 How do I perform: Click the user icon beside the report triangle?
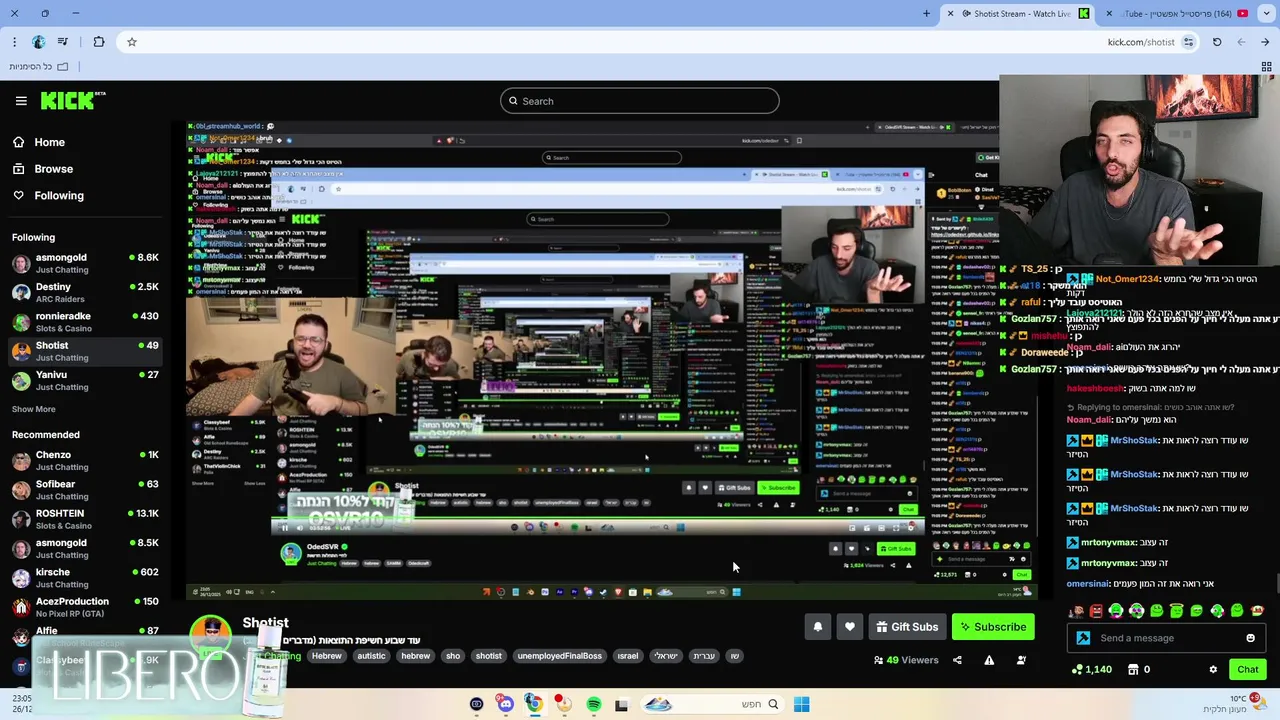[1021, 660]
